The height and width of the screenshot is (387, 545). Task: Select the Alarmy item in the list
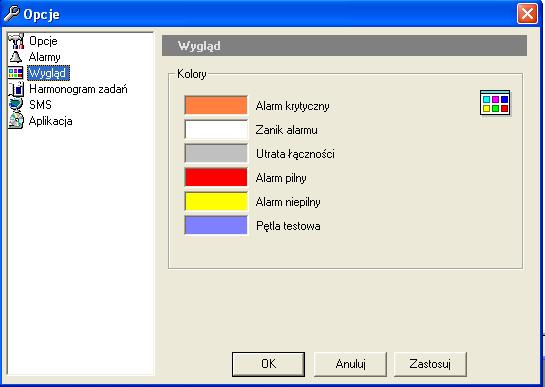click(44, 57)
